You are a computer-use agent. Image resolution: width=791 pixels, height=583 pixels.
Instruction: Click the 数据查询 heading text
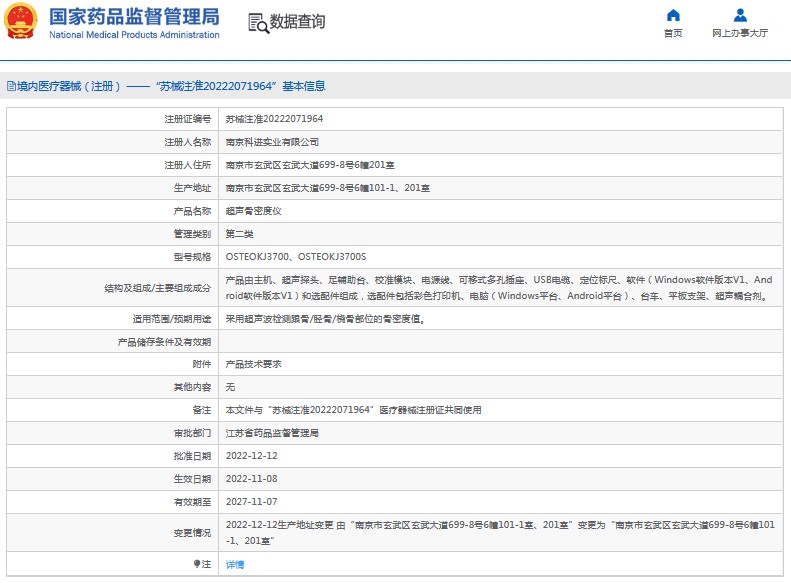[x=298, y=22]
